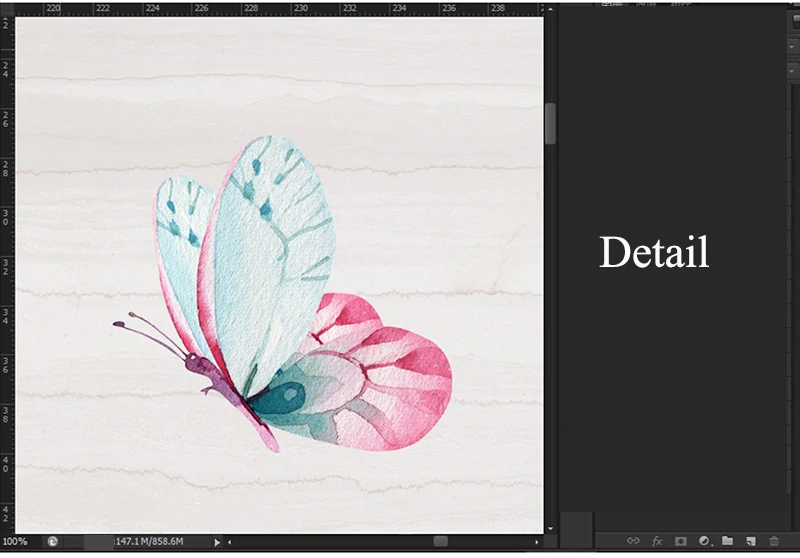Click the vertical scrollbar thumb
800x558 pixels.
[x=550, y=124]
